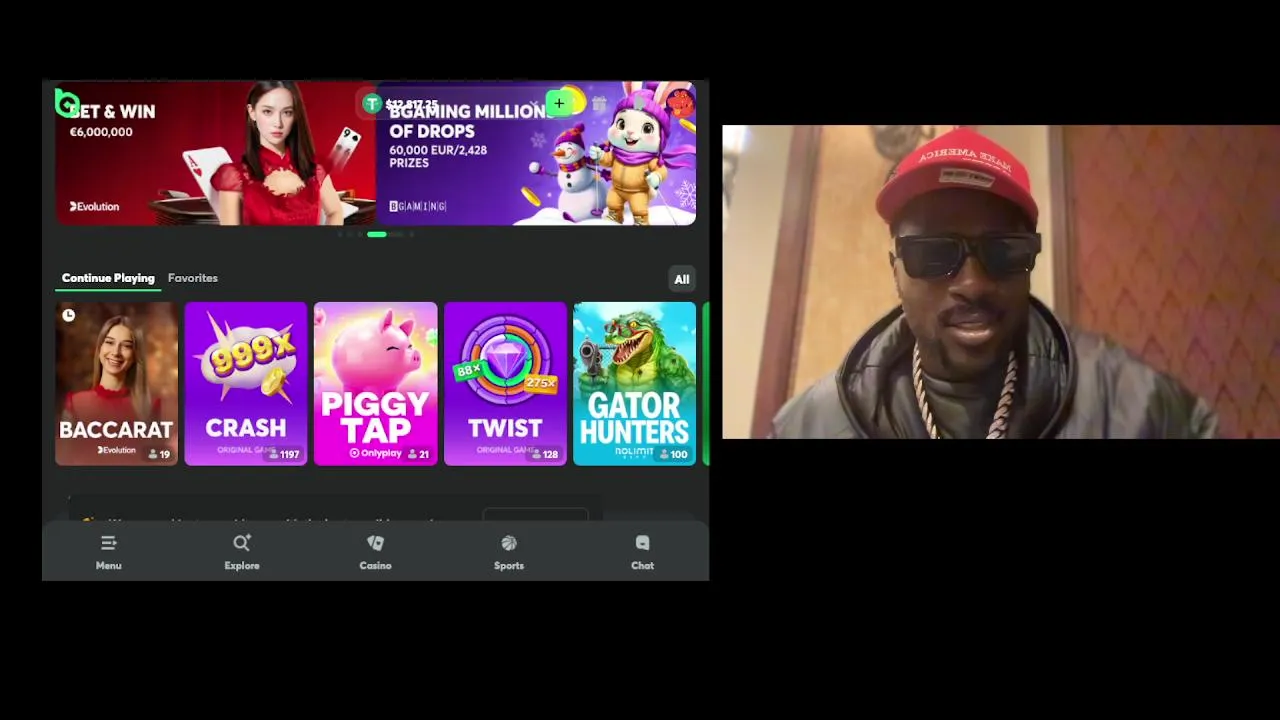This screenshot has height=720, width=1280.
Task: Launch the Twist original game
Action: (505, 384)
